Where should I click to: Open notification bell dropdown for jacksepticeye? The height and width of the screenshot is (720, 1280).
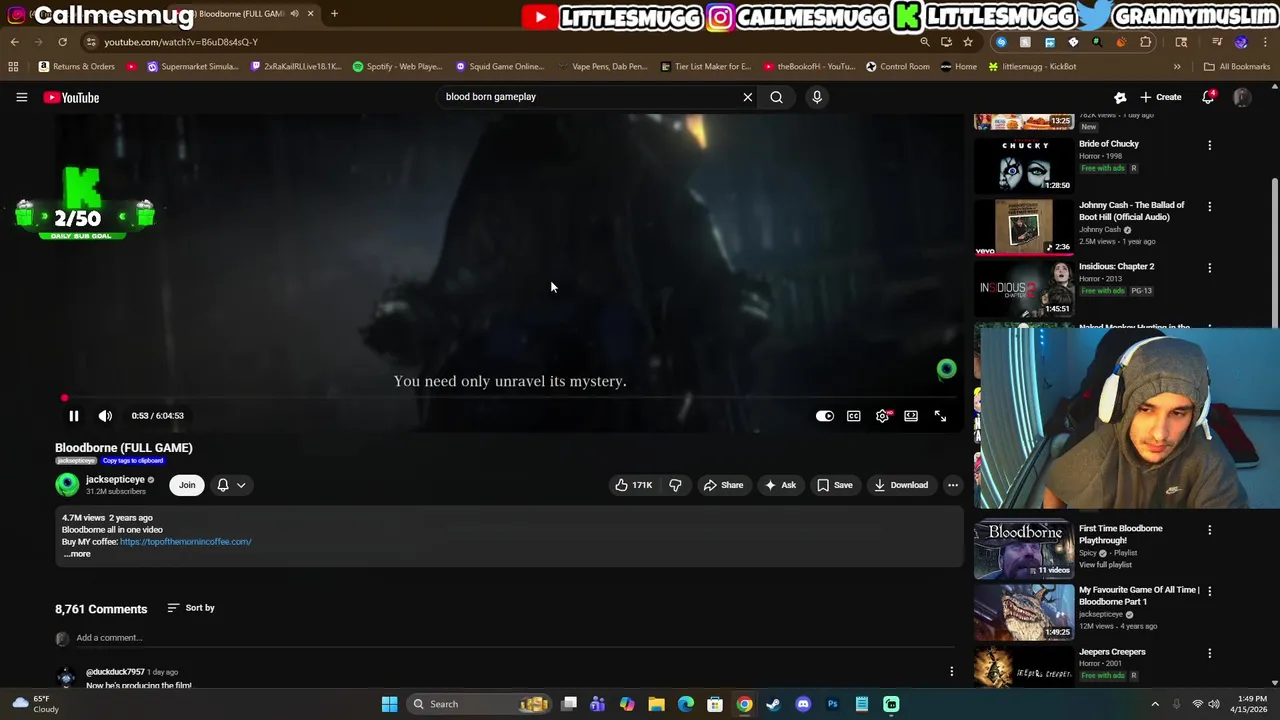click(x=231, y=485)
